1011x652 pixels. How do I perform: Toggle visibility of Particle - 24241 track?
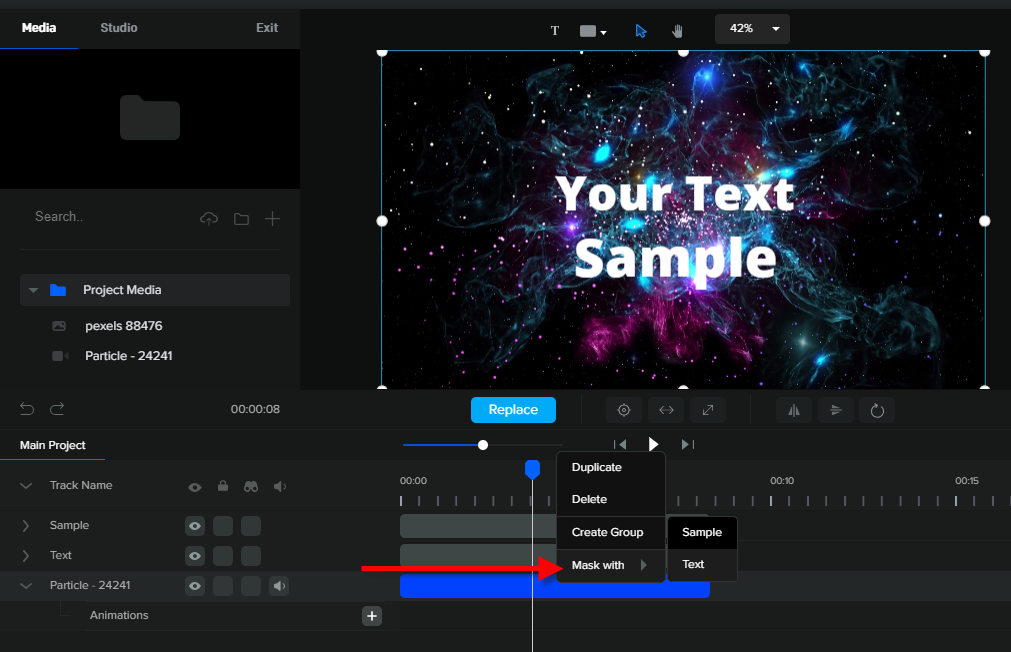pos(195,586)
